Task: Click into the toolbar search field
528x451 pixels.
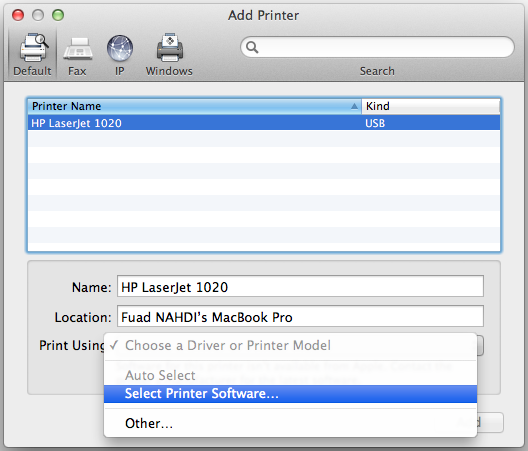Action: 377,47
